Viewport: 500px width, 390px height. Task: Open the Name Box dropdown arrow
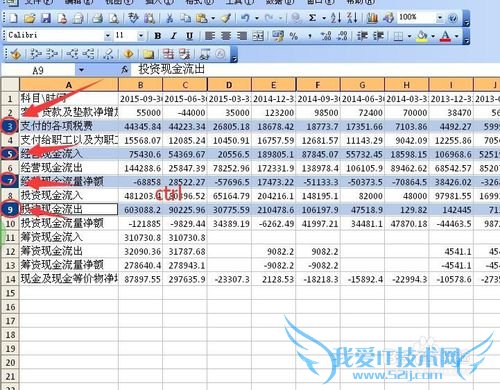click(81, 70)
